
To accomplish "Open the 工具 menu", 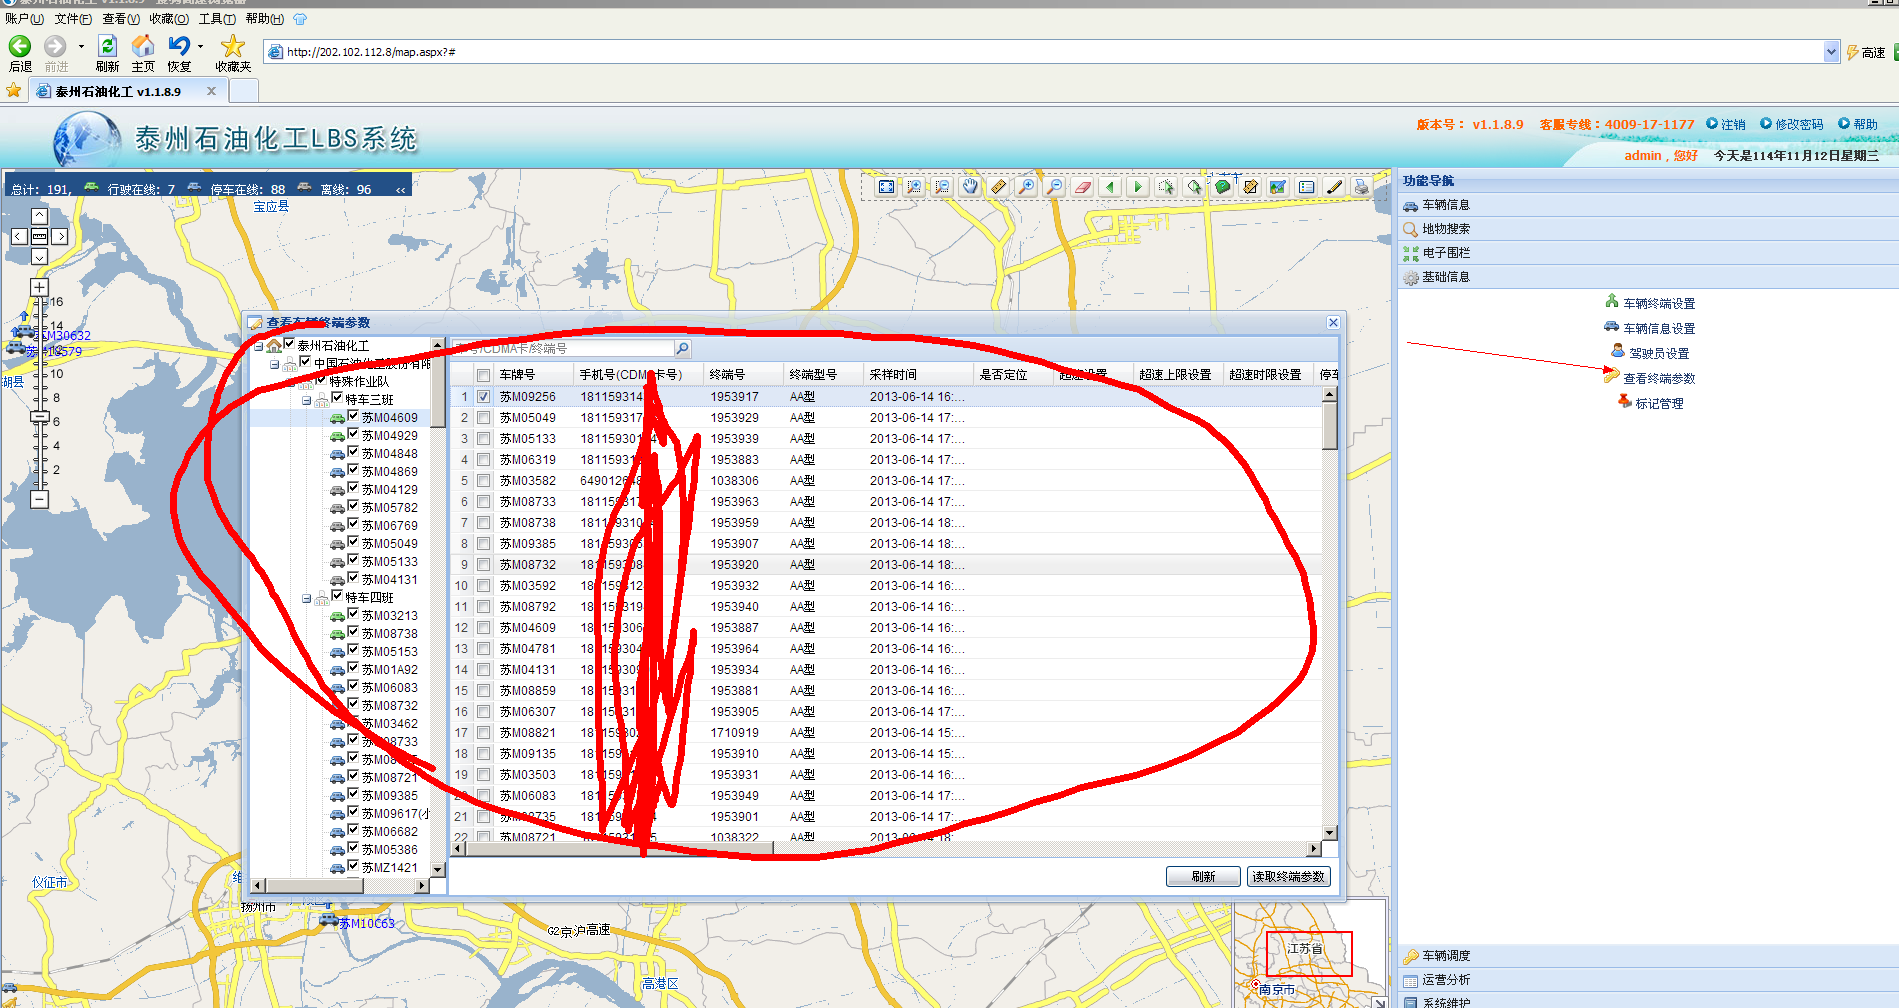I will [x=217, y=19].
